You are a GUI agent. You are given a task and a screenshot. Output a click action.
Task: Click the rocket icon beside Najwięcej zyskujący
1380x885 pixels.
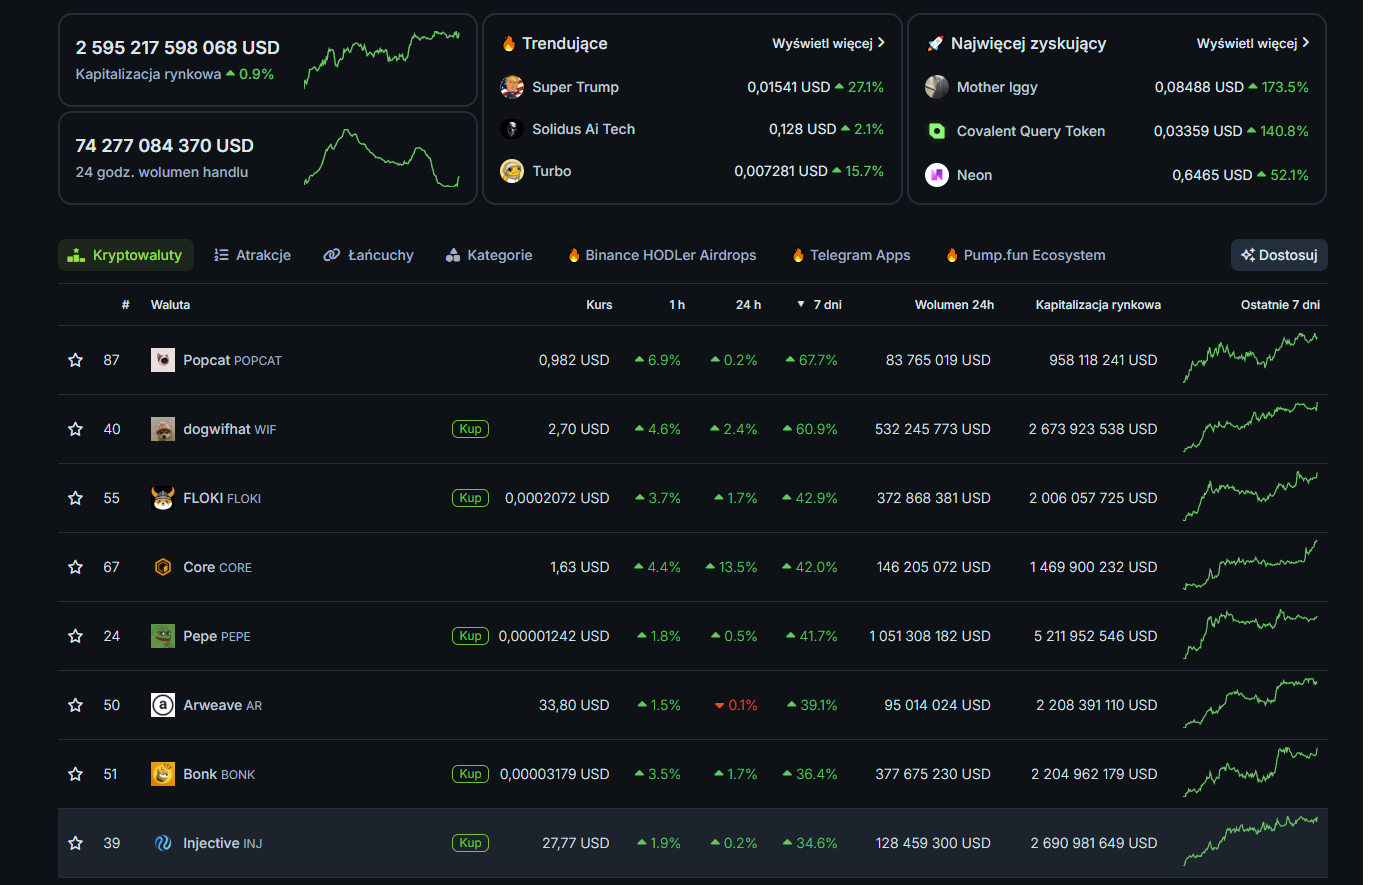pyautogui.click(x=935, y=43)
